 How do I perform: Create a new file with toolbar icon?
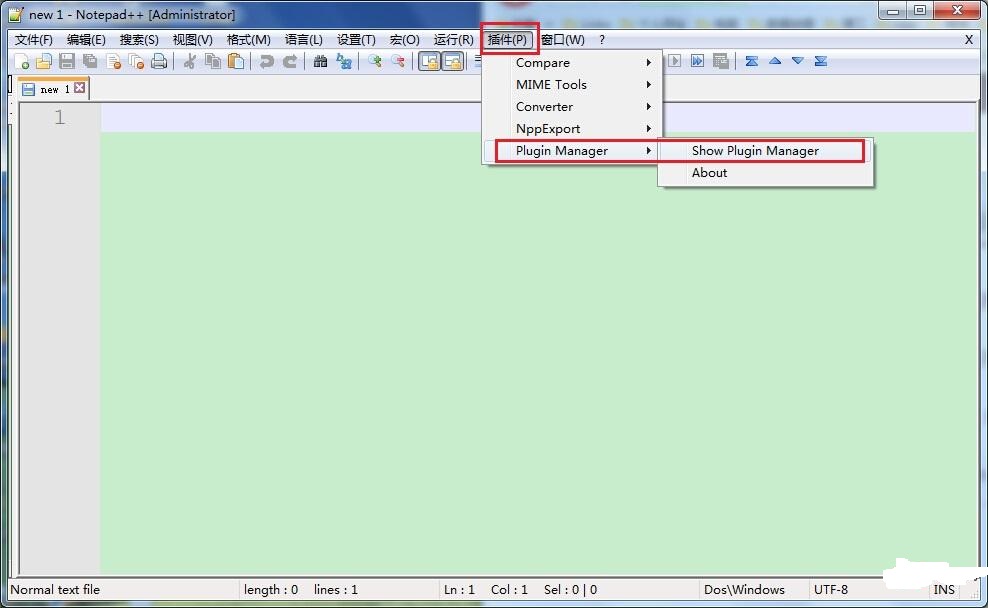[x=21, y=61]
